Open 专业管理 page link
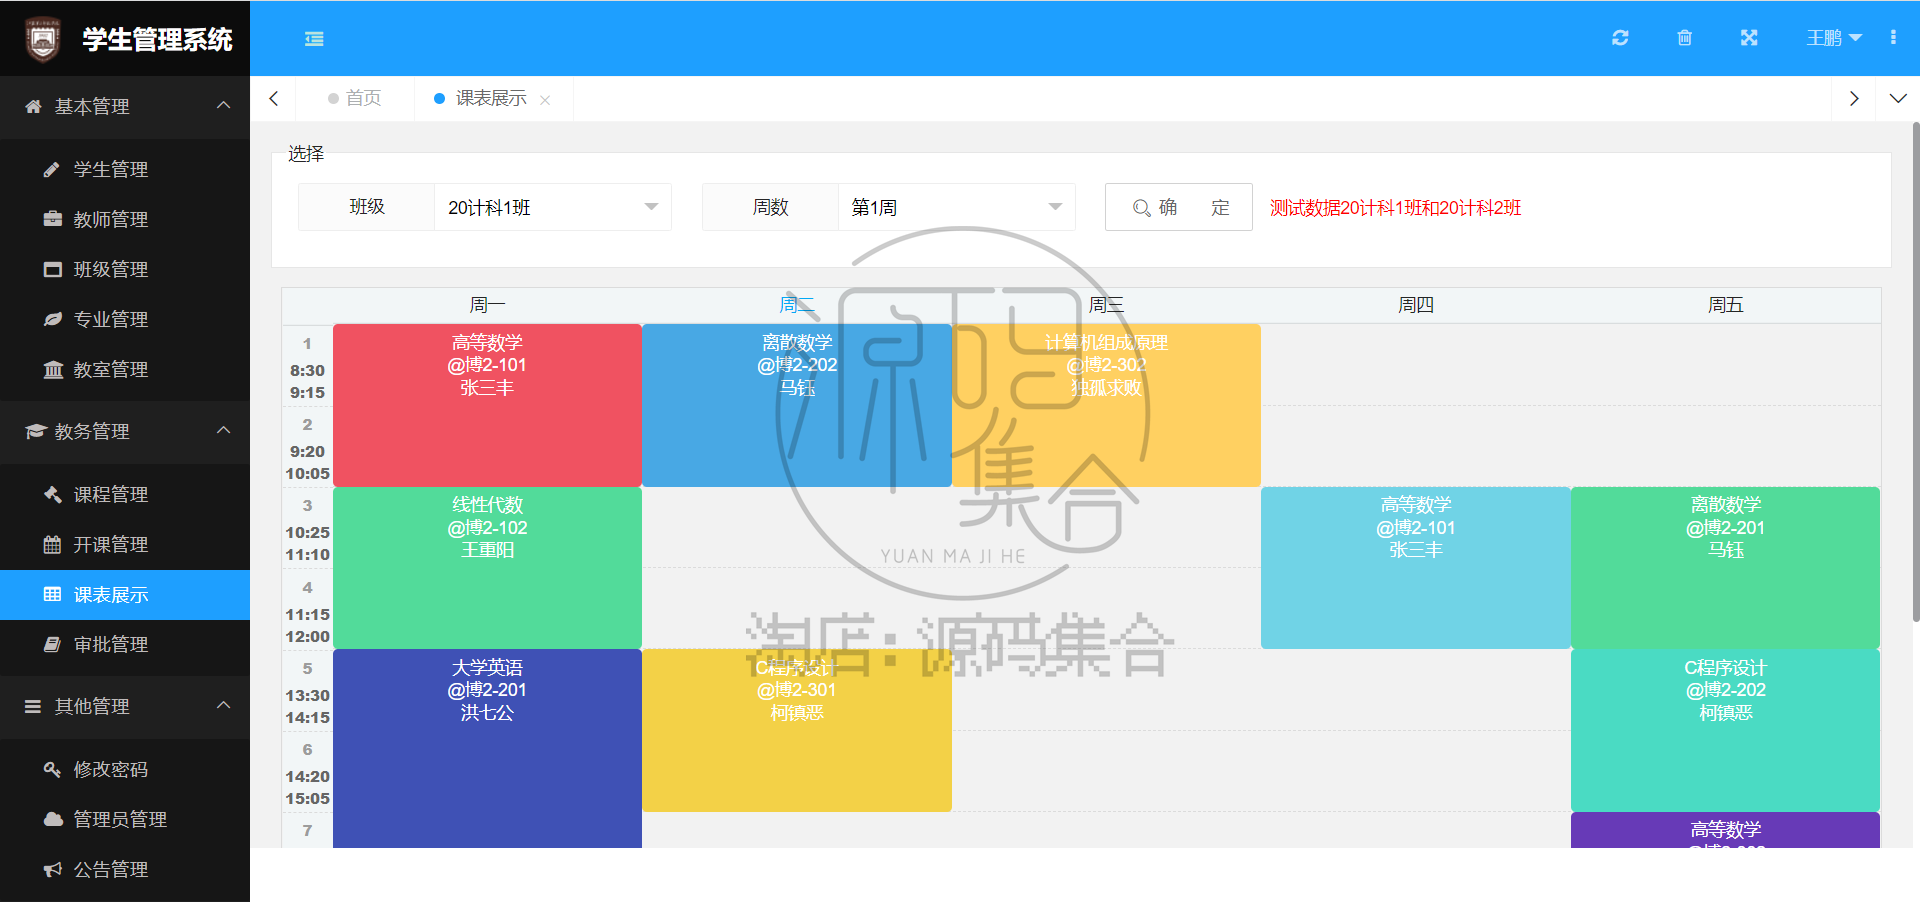 click(125, 319)
